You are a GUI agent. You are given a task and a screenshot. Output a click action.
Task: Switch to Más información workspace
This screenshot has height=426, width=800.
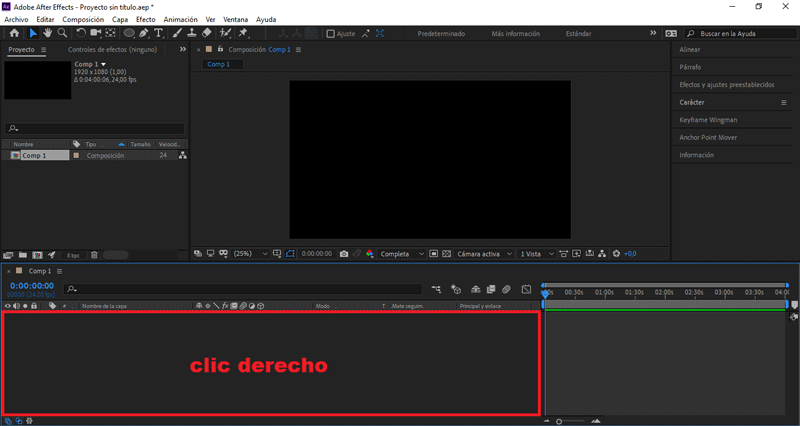tap(515, 34)
